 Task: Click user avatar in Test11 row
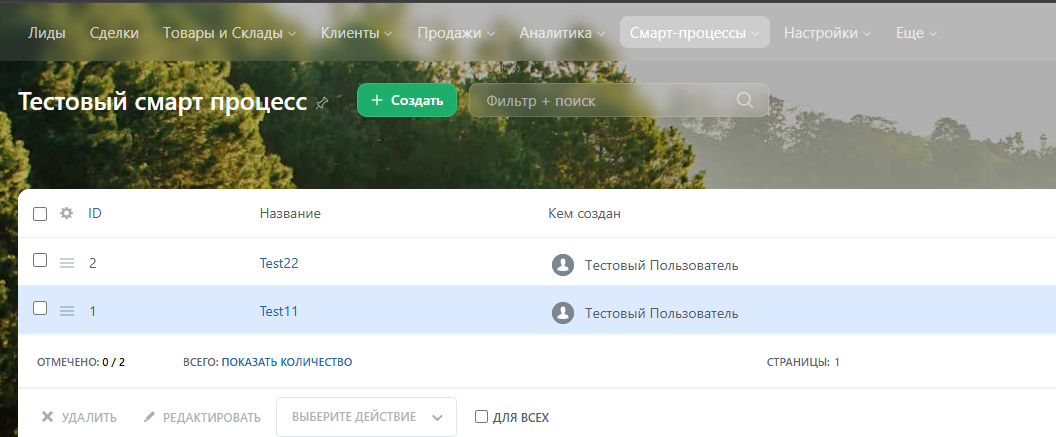click(563, 312)
